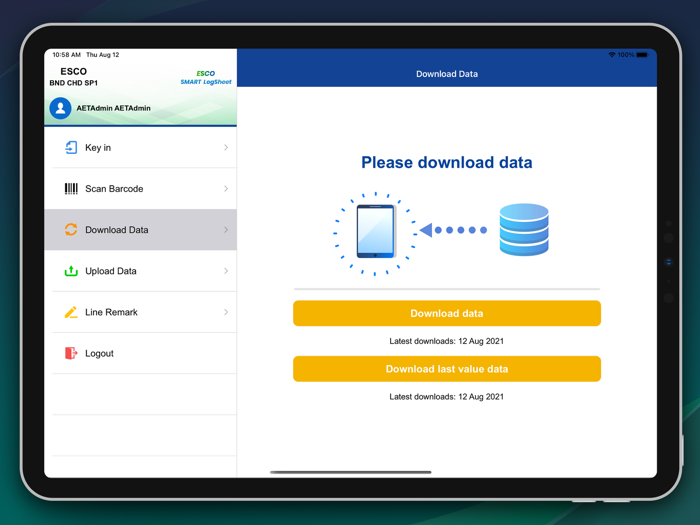Open the Upload Data chevron

click(226, 271)
